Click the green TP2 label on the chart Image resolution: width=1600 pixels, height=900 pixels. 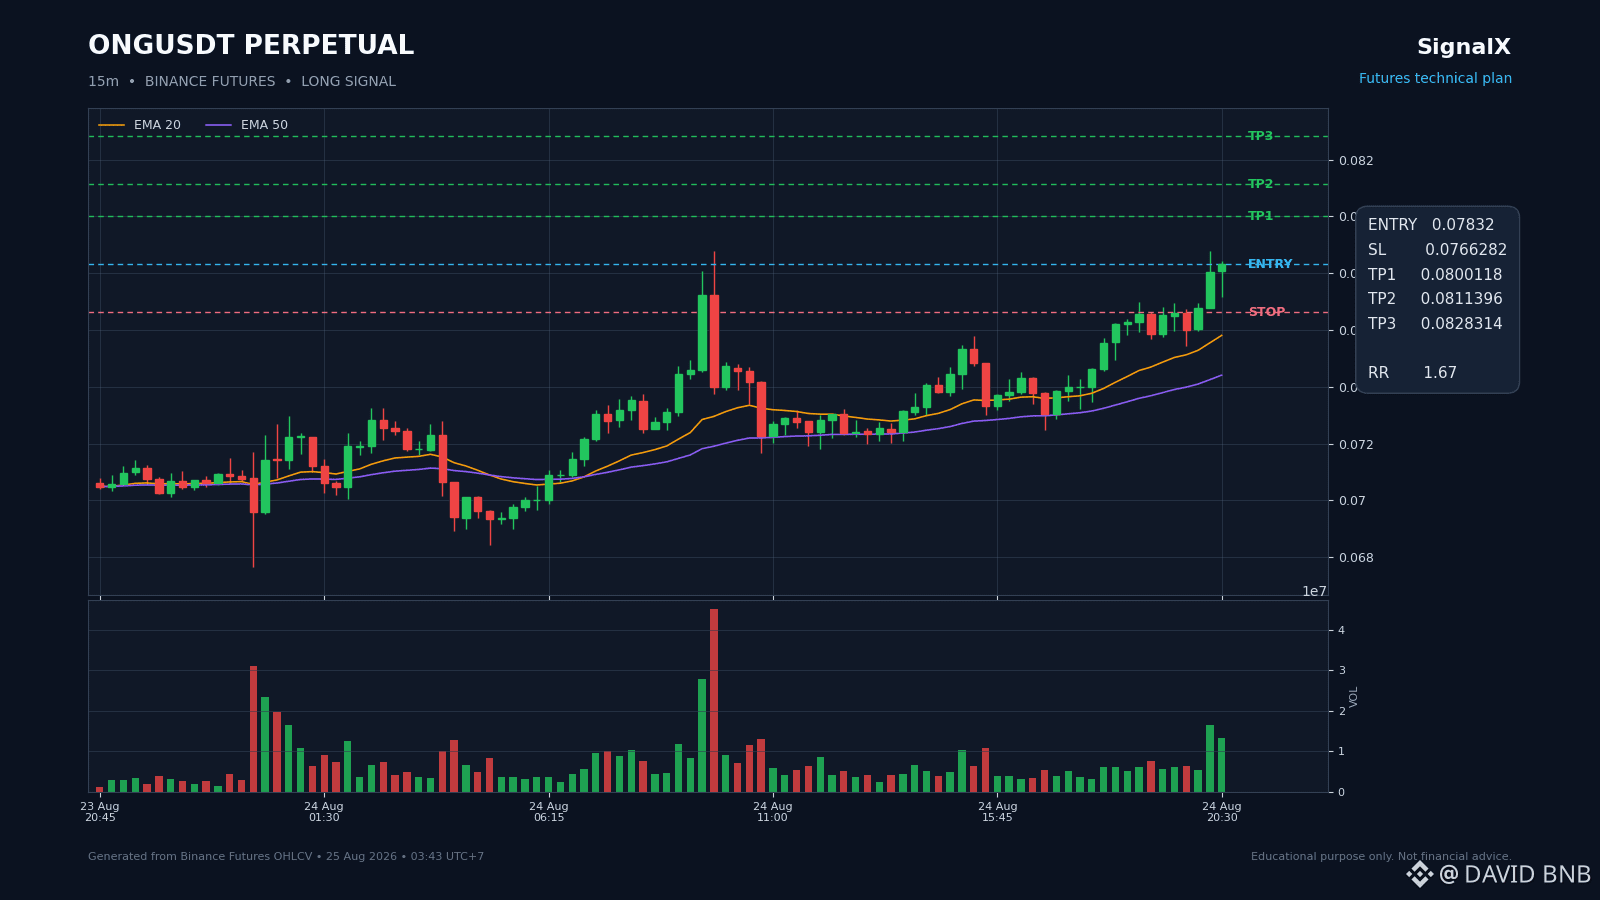[x=1260, y=184]
